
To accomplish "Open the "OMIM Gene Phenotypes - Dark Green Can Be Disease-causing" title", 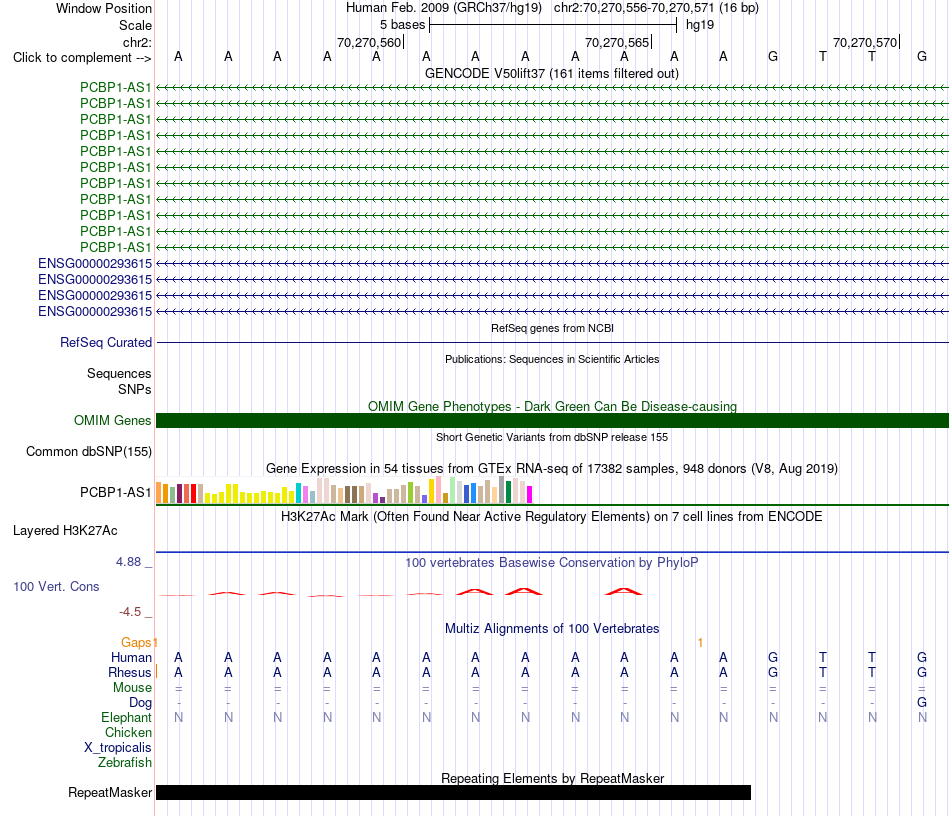I will click(552, 406).
